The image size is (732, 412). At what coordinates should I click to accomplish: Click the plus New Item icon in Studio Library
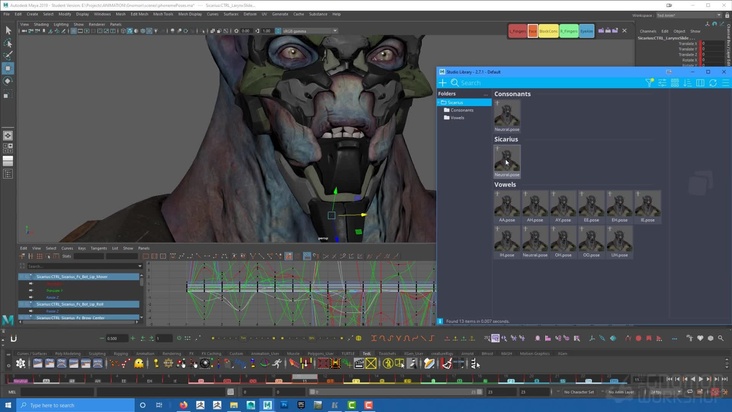[x=443, y=83]
